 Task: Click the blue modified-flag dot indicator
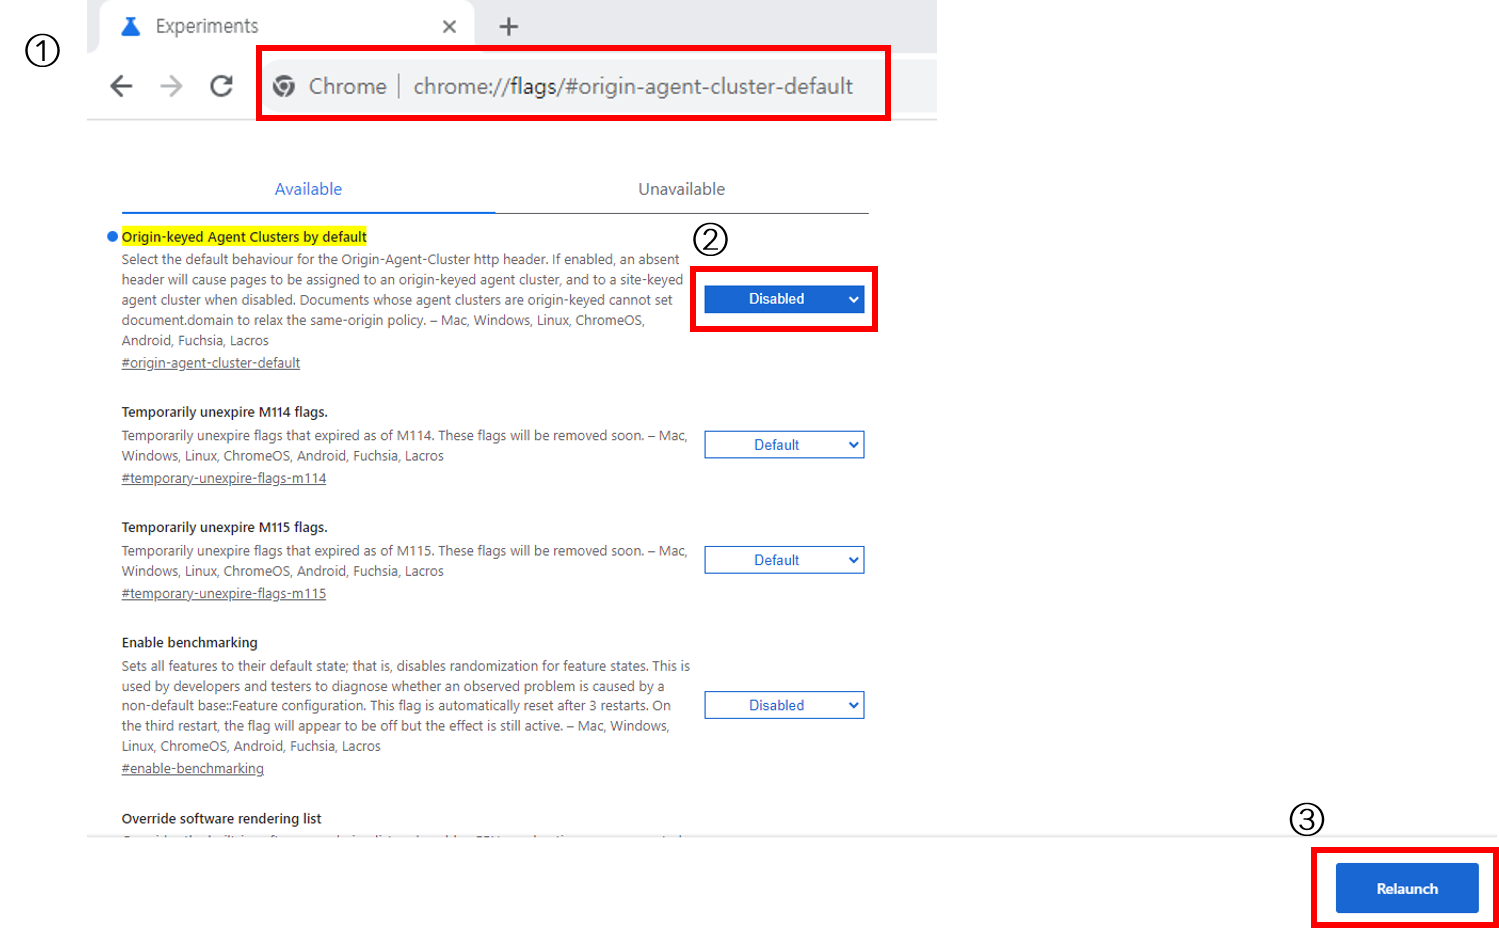click(112, 237)
